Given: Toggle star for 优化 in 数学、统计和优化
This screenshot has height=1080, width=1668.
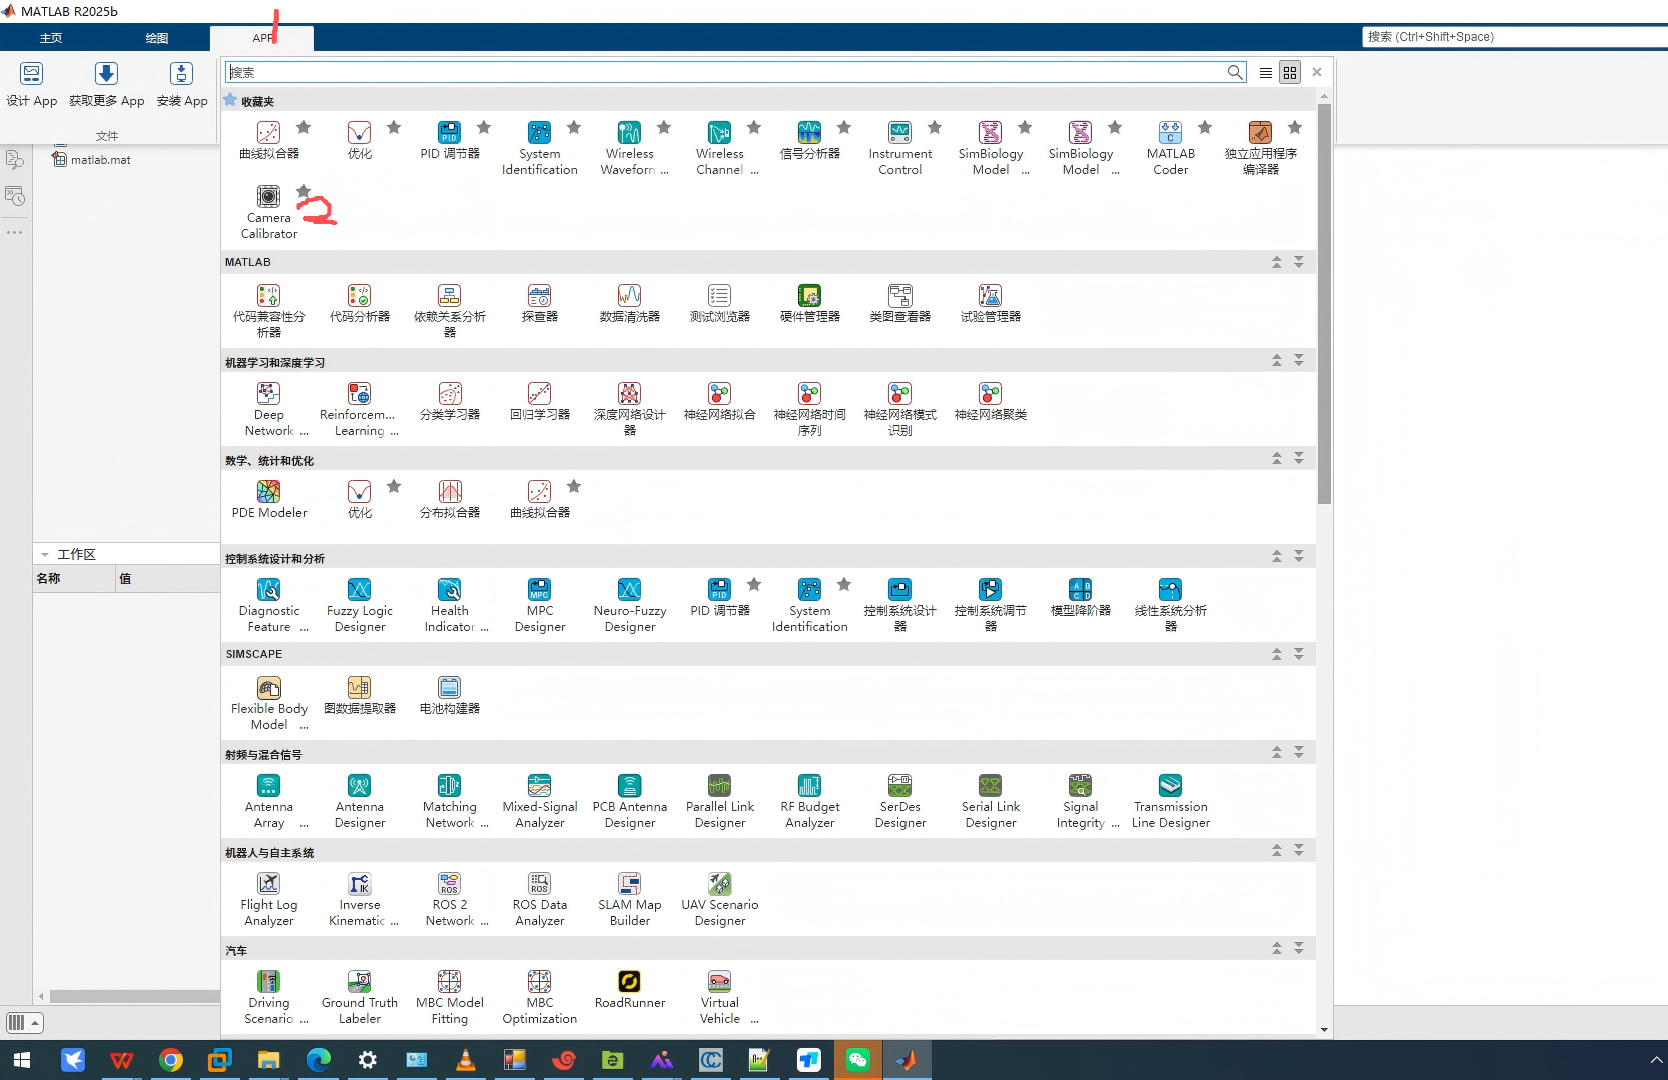Looking at the screenshot, I should click(x=394, y=486).
